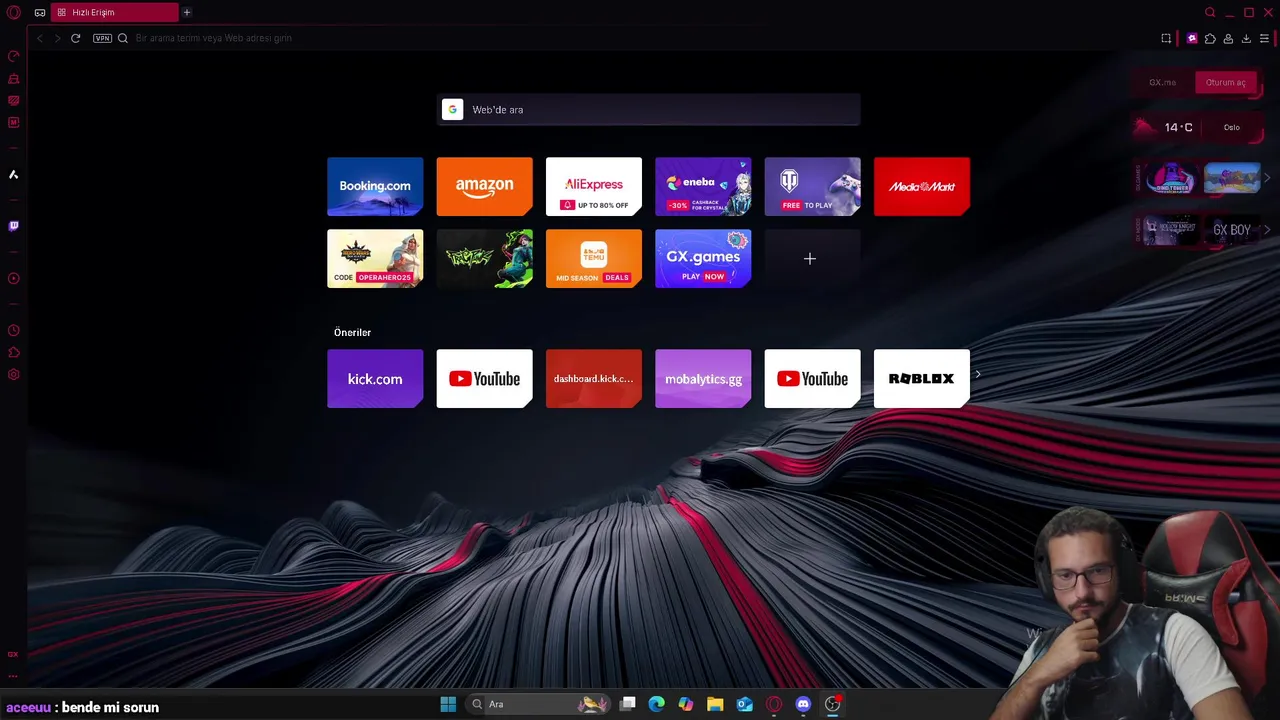Open the YouTube suggestion beside Roblox

[x=812, y=378]
